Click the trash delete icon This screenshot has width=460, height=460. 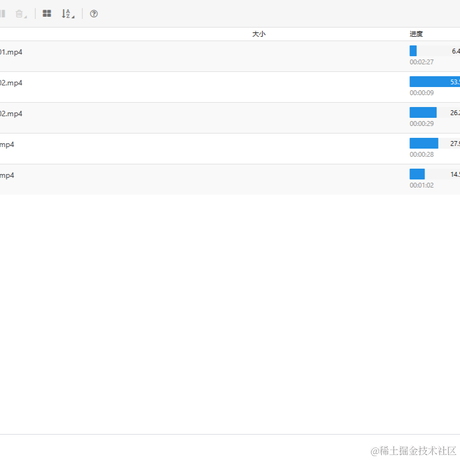click(19, 14)
